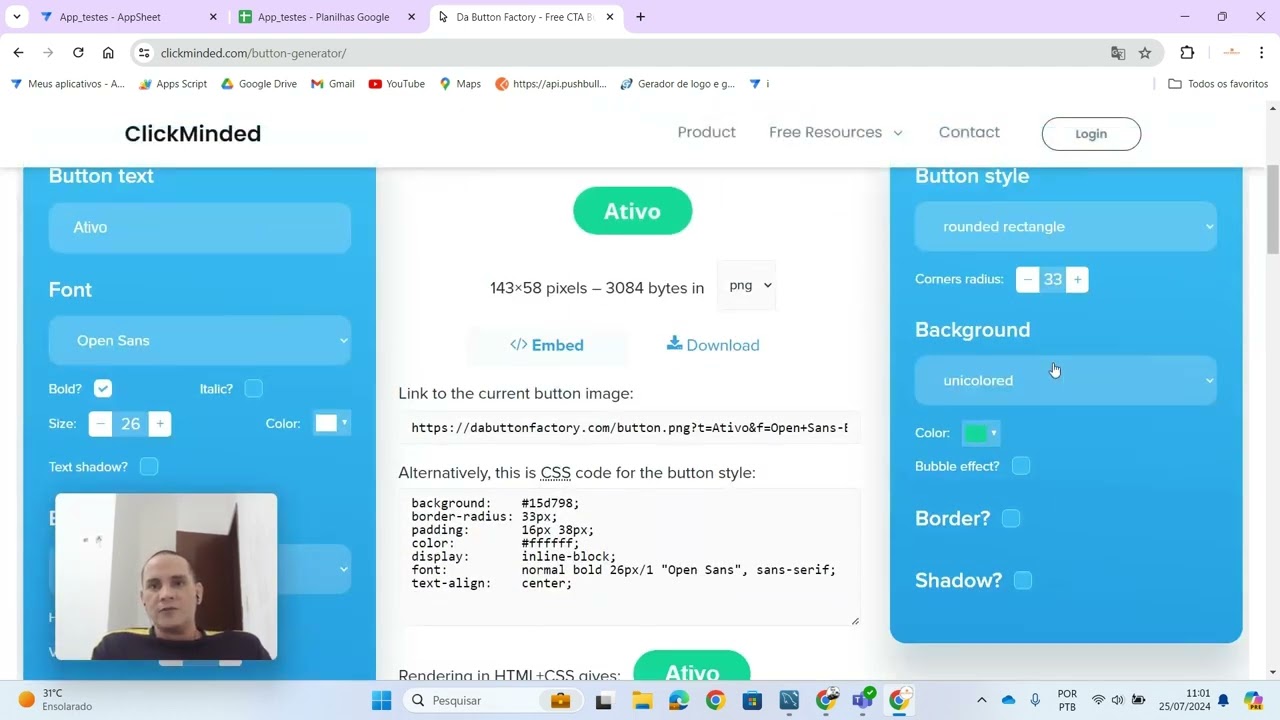This screenshot has height=720, width=1280.
Task: Click the Login button
Action: [1091, 134]
